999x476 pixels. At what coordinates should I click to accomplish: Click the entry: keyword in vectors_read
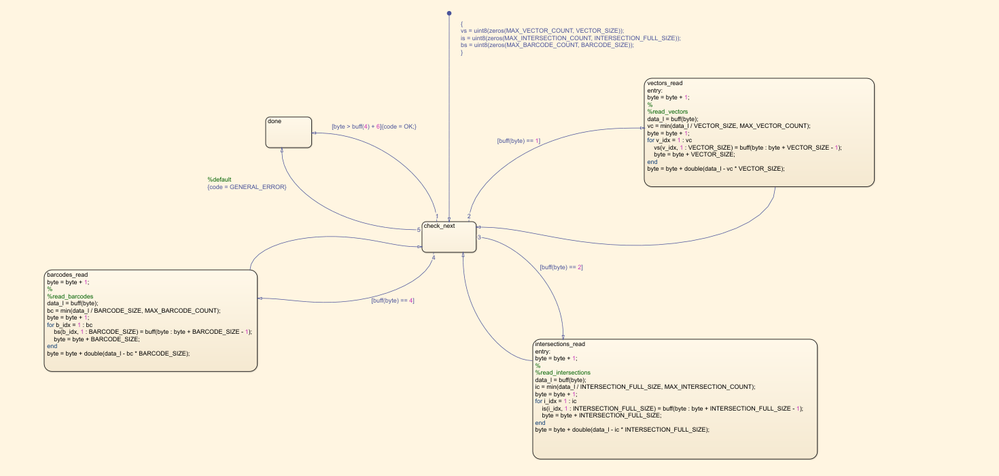click(655, 90)
